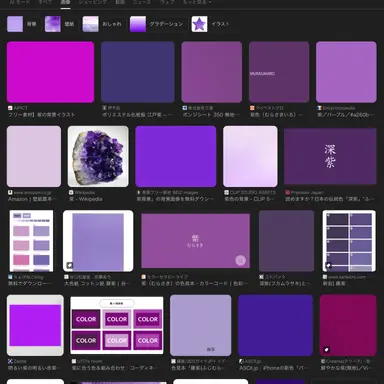Click the round badge on the むらさき image
The height and width of the screenshot is (384, 384).
click(x=241, y=260)
